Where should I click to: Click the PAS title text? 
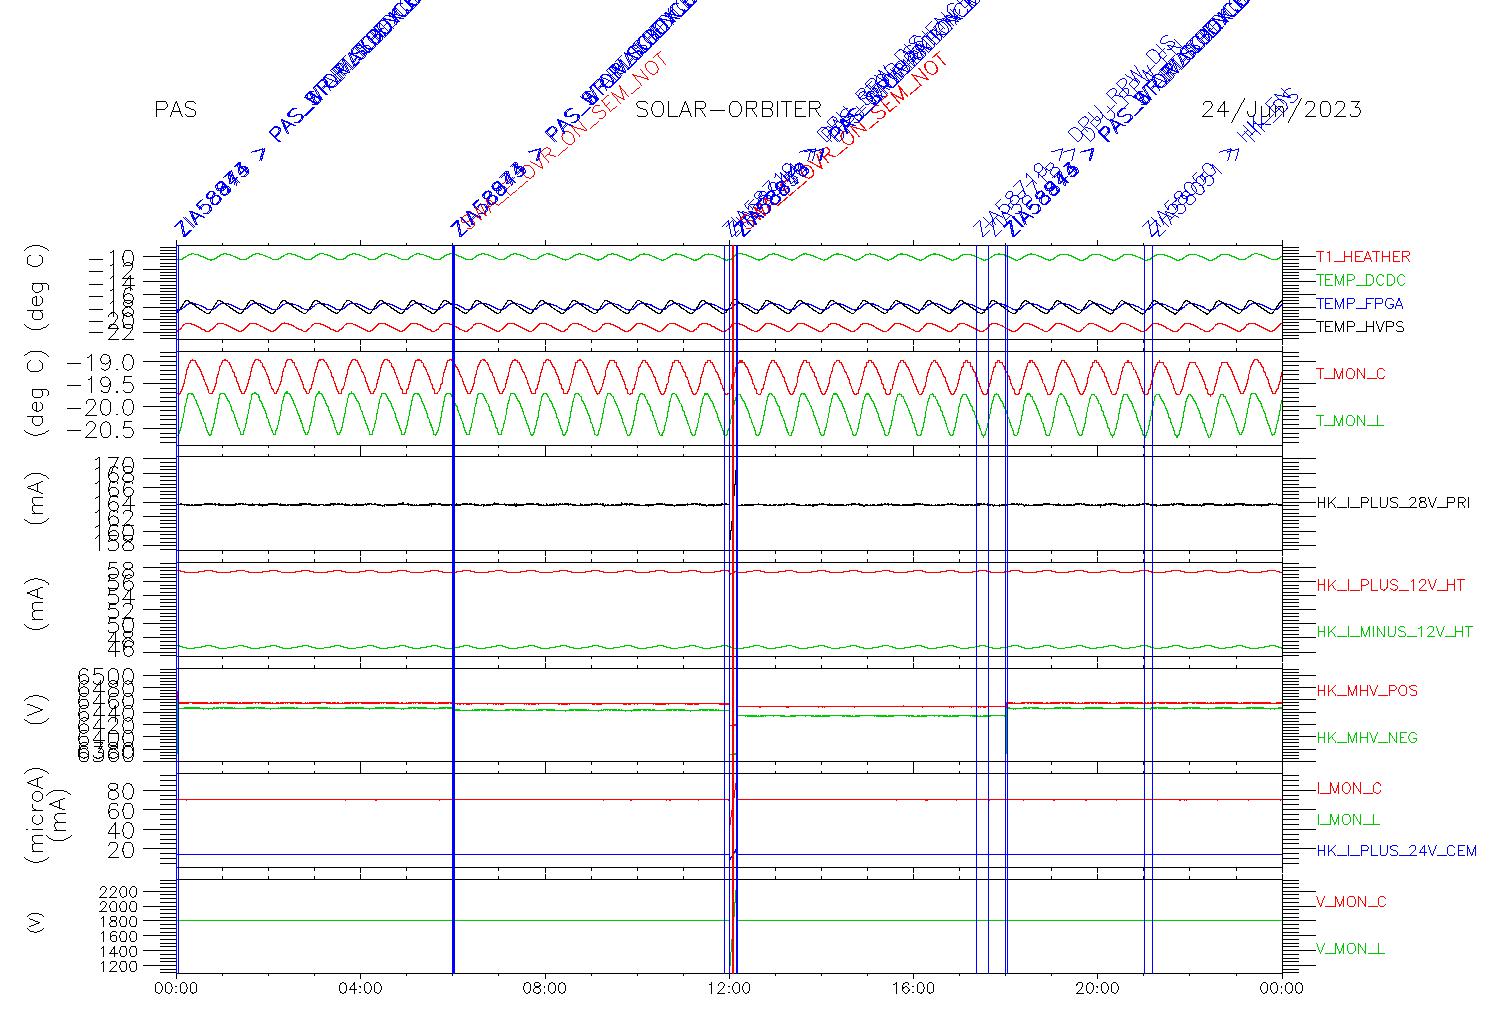tap(176, 110)
